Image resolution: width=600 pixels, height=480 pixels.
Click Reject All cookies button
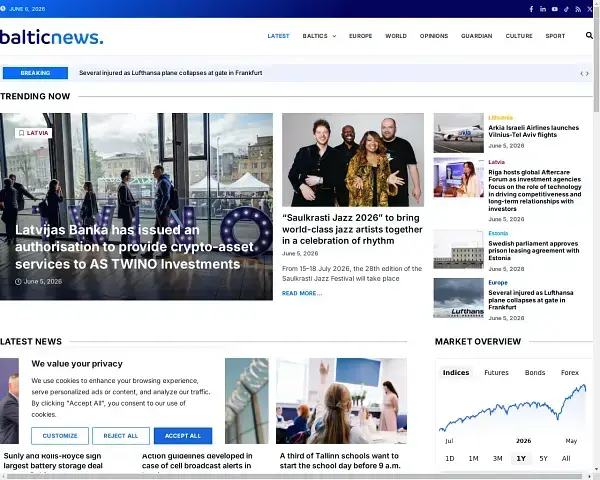[x=121, y=436]
